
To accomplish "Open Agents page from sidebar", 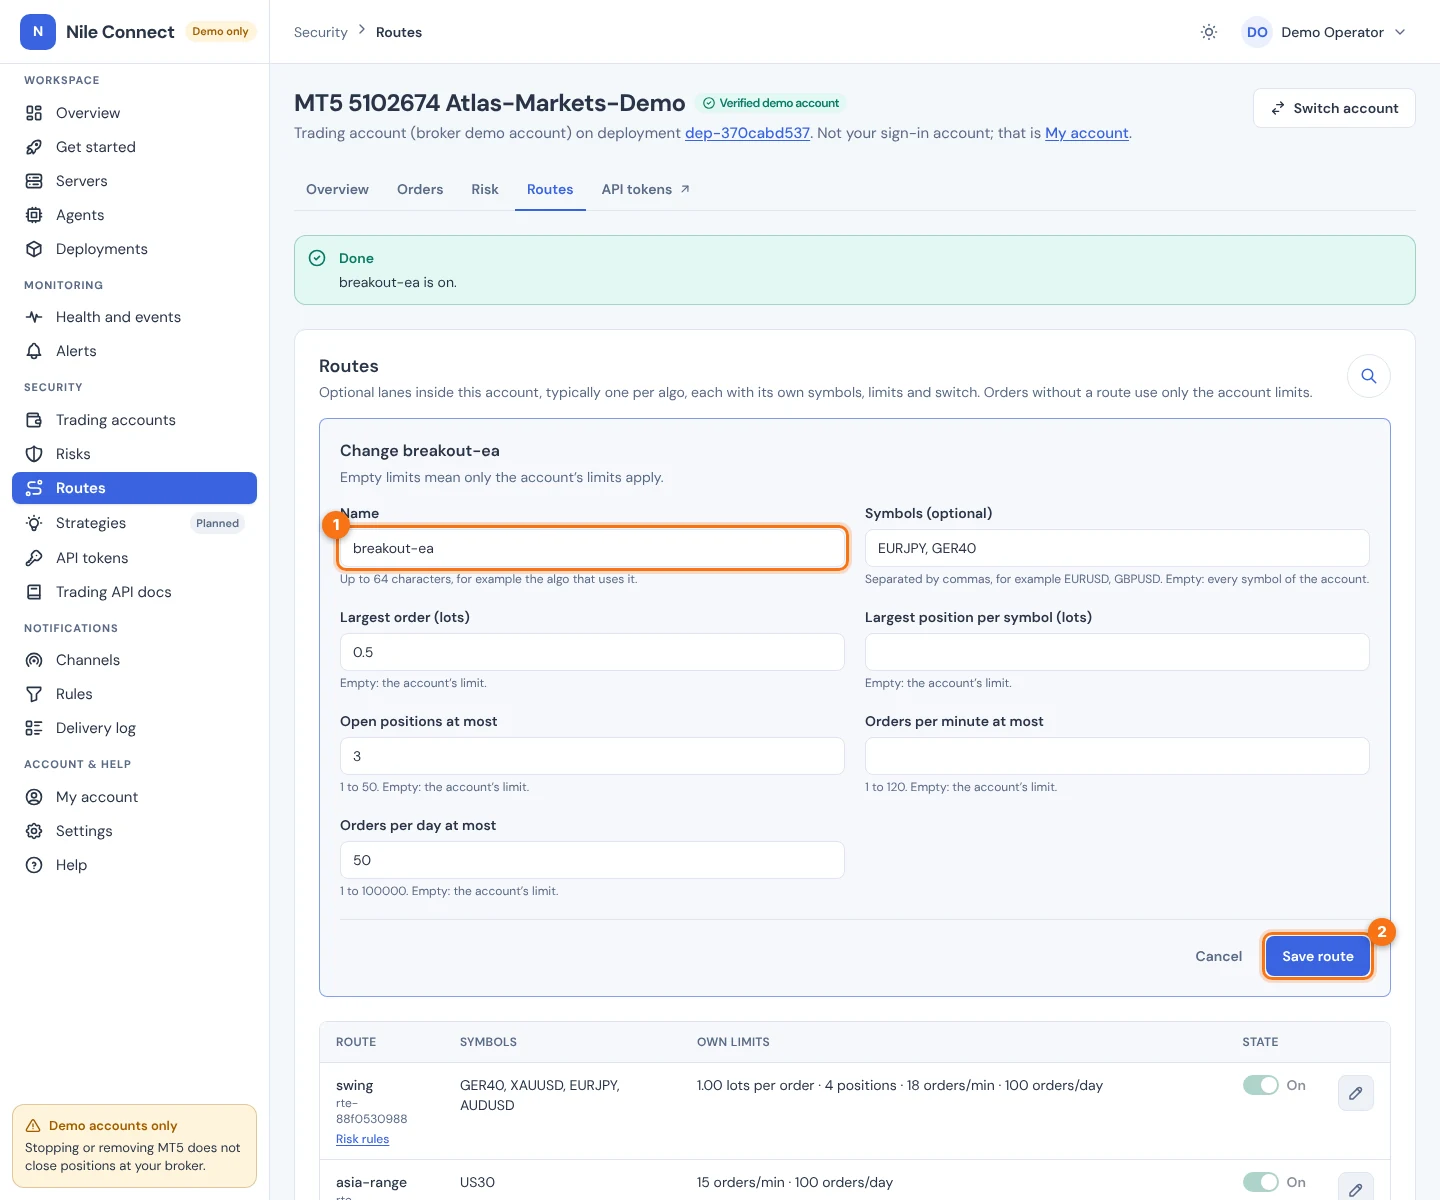I will coord(134,215).
